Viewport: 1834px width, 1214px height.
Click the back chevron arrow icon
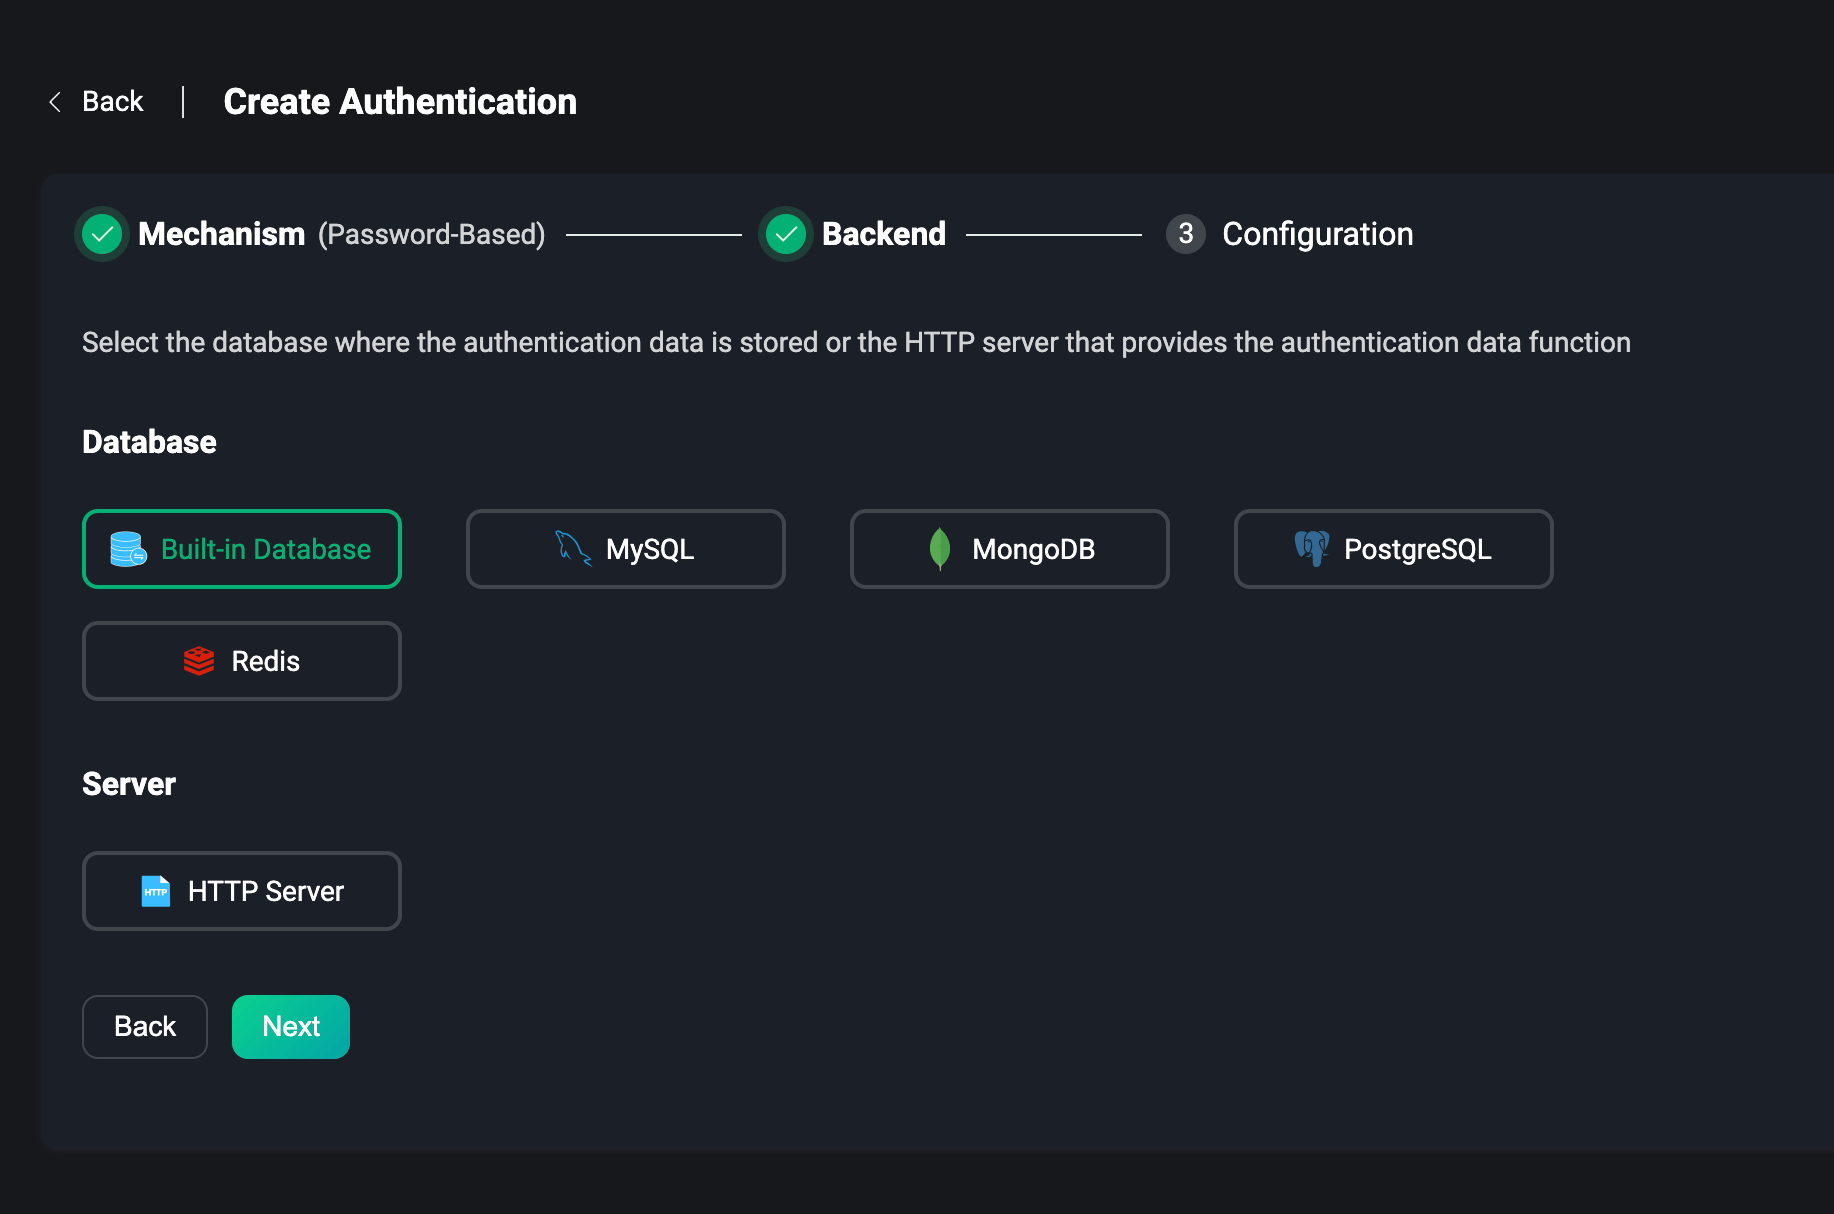(55, 102)
